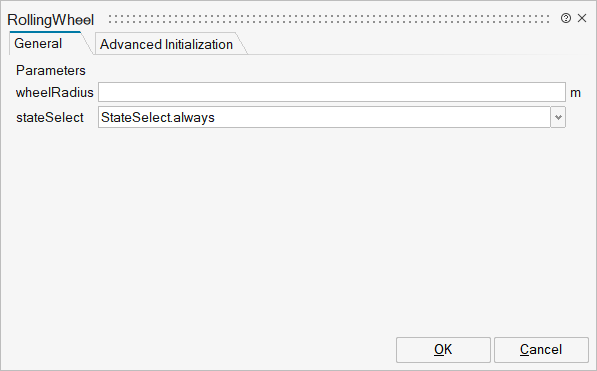Grab the dotted title bar handle

329,19
